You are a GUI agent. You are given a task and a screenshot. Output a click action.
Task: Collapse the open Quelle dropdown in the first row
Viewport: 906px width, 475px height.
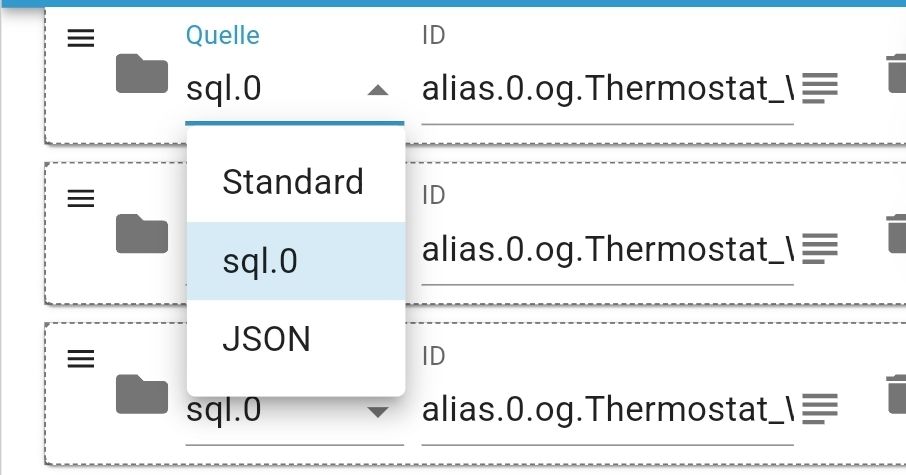click(x=377, y=90)
